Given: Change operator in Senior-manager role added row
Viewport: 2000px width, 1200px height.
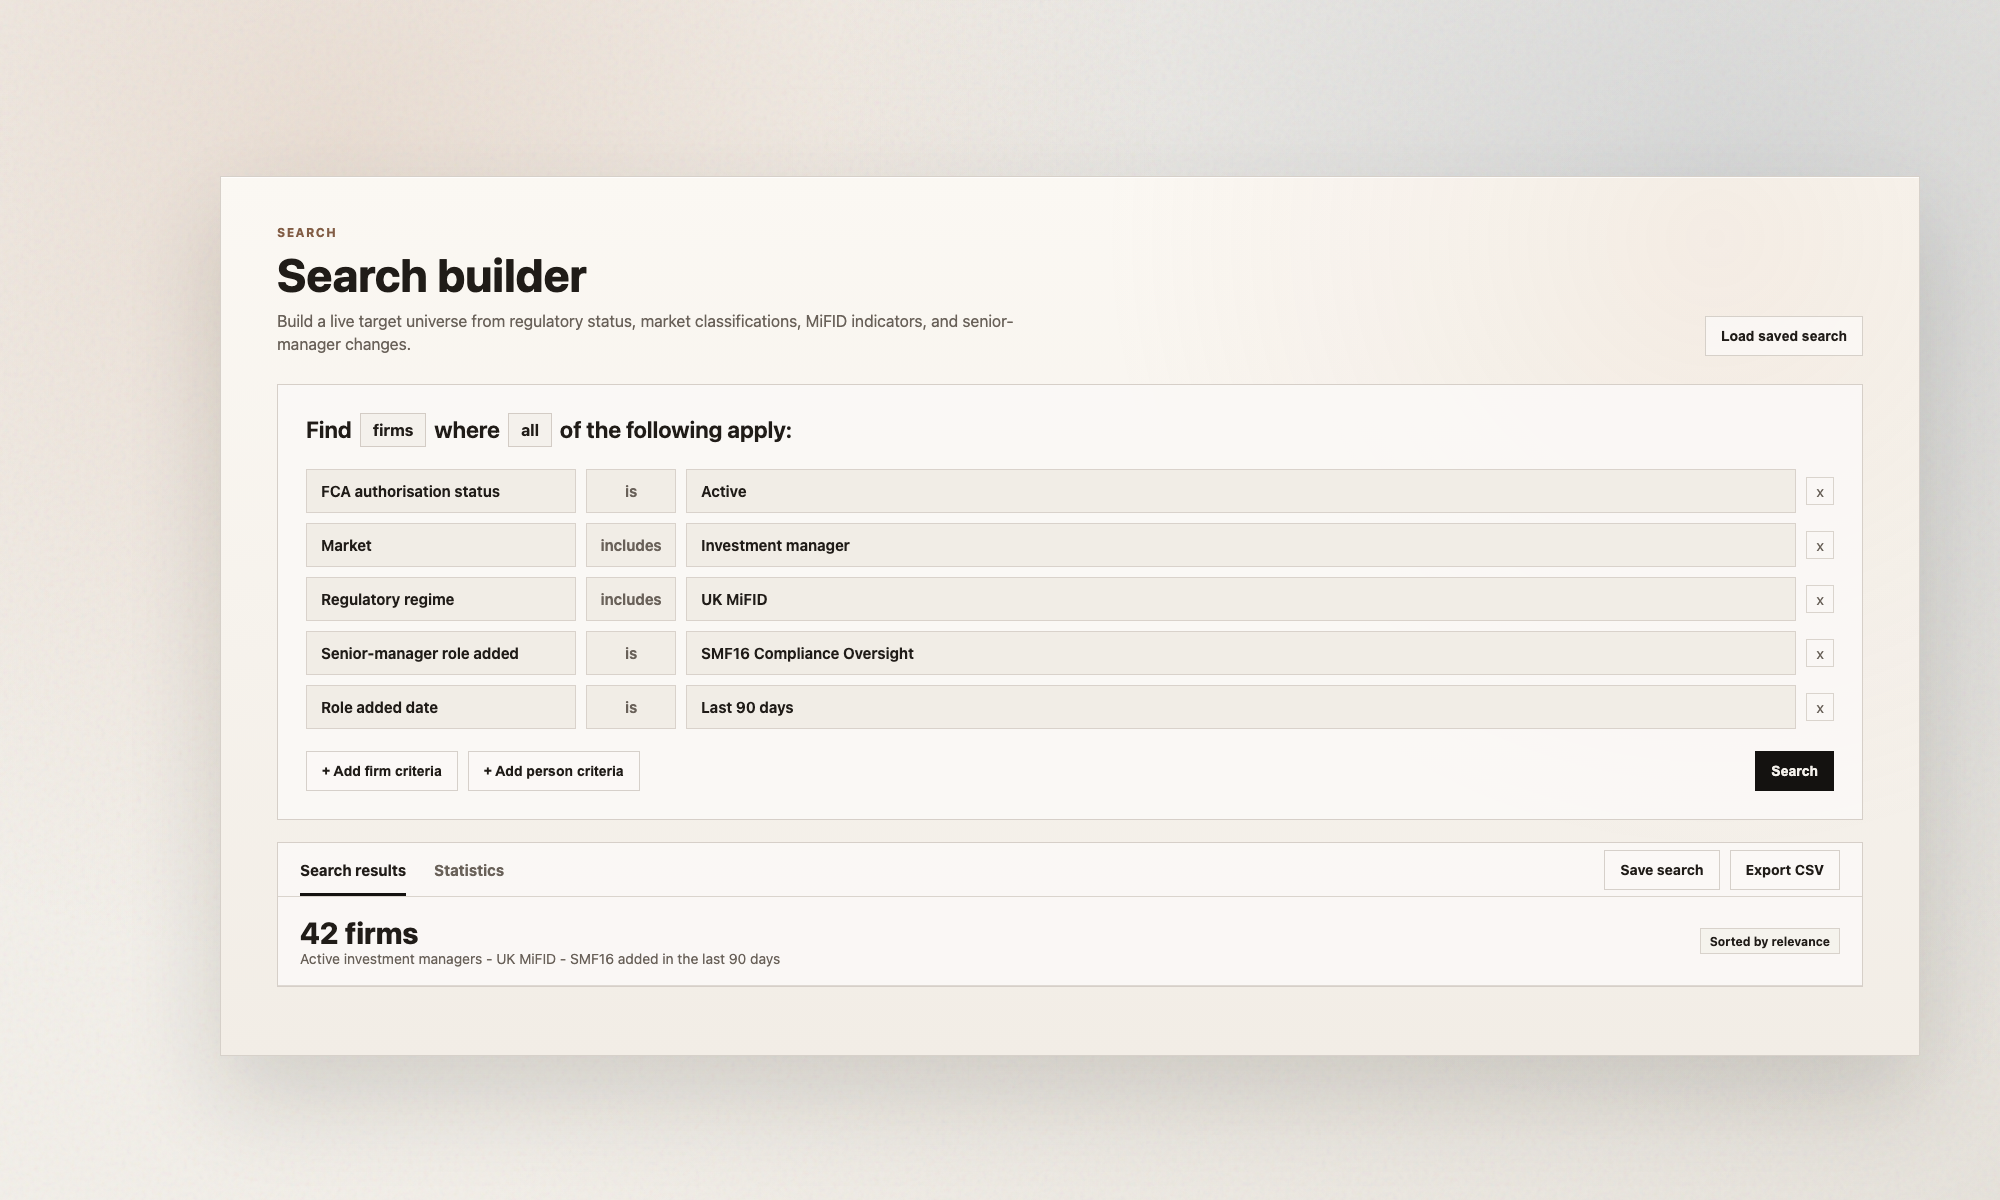Looking at the screenshot, I should point(631,653).
